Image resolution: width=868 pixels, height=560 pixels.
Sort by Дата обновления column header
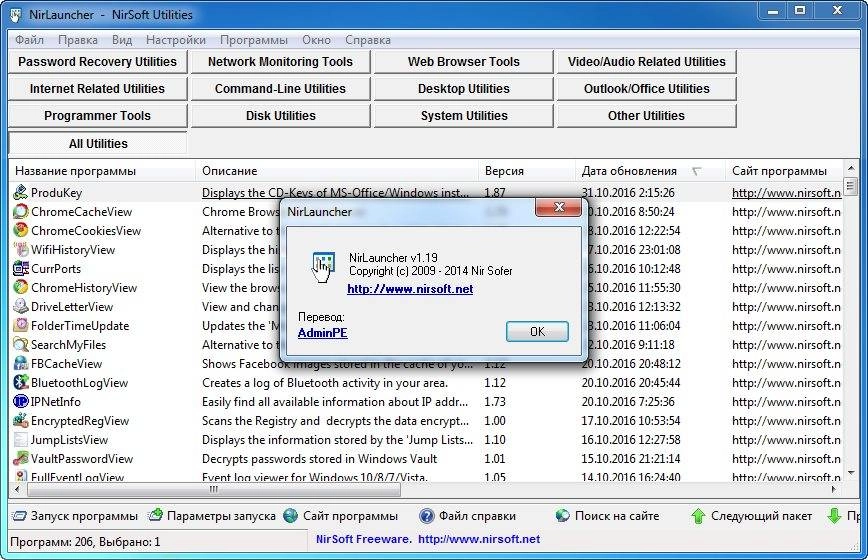tap(650, 171)
